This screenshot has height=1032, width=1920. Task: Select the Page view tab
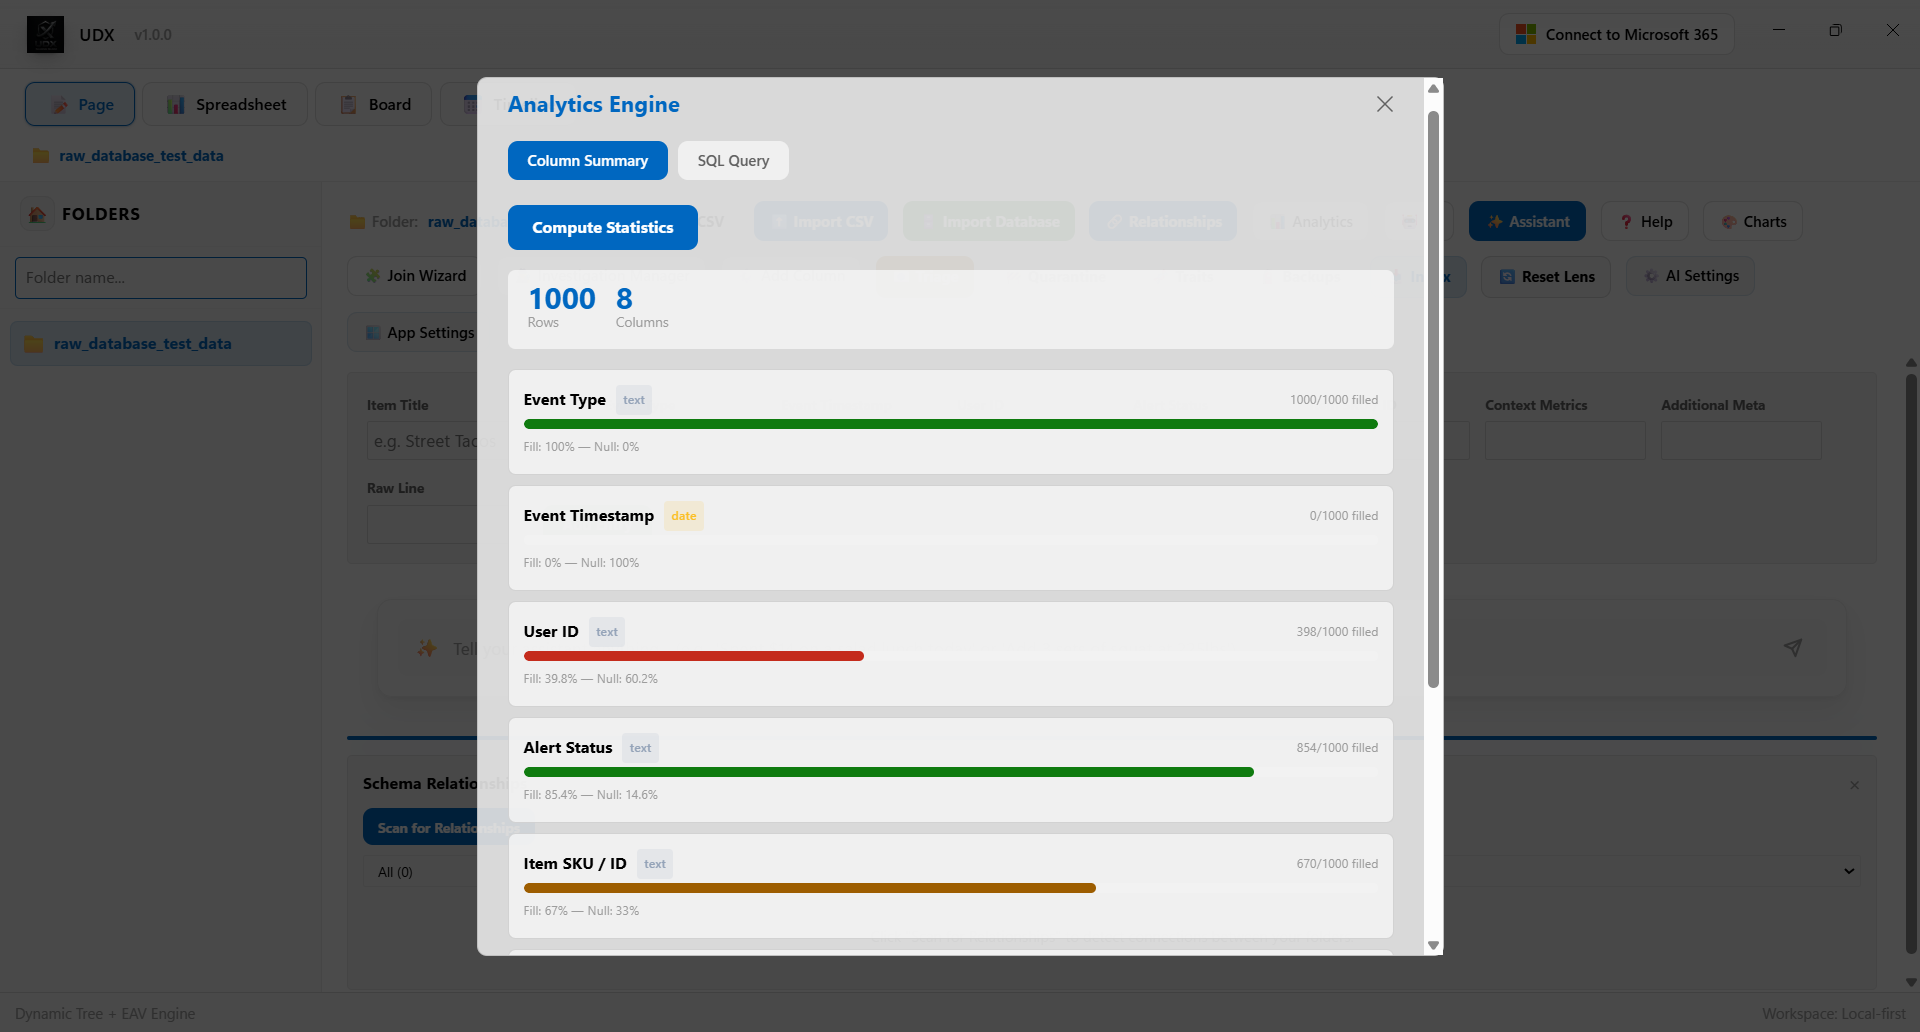point(80,104)
